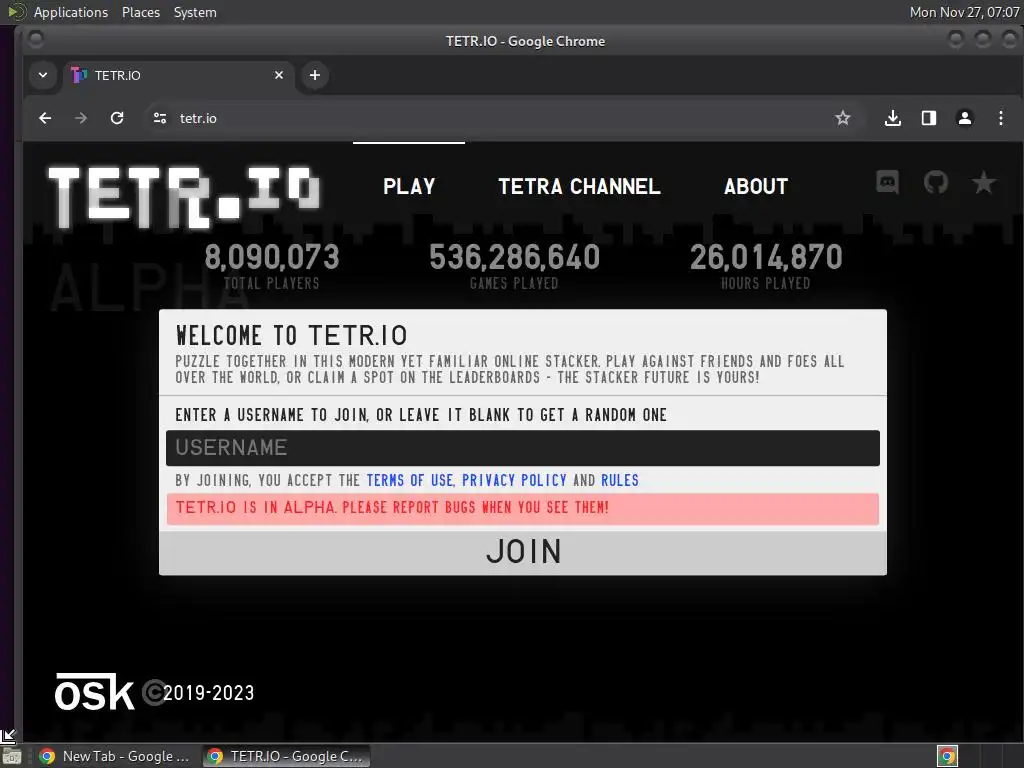Click the 2019-2023 copyright text
Screen dimensions: 1024x768
208,692
